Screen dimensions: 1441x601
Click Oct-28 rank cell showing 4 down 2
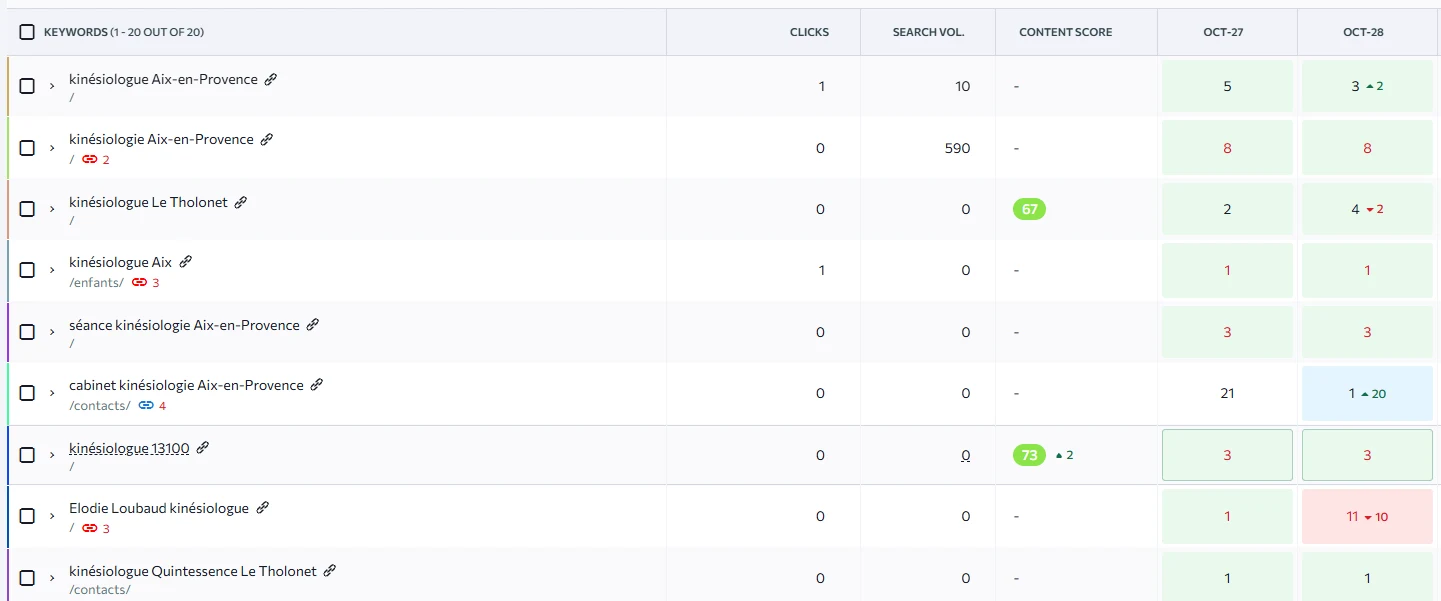coord(1367,209)
